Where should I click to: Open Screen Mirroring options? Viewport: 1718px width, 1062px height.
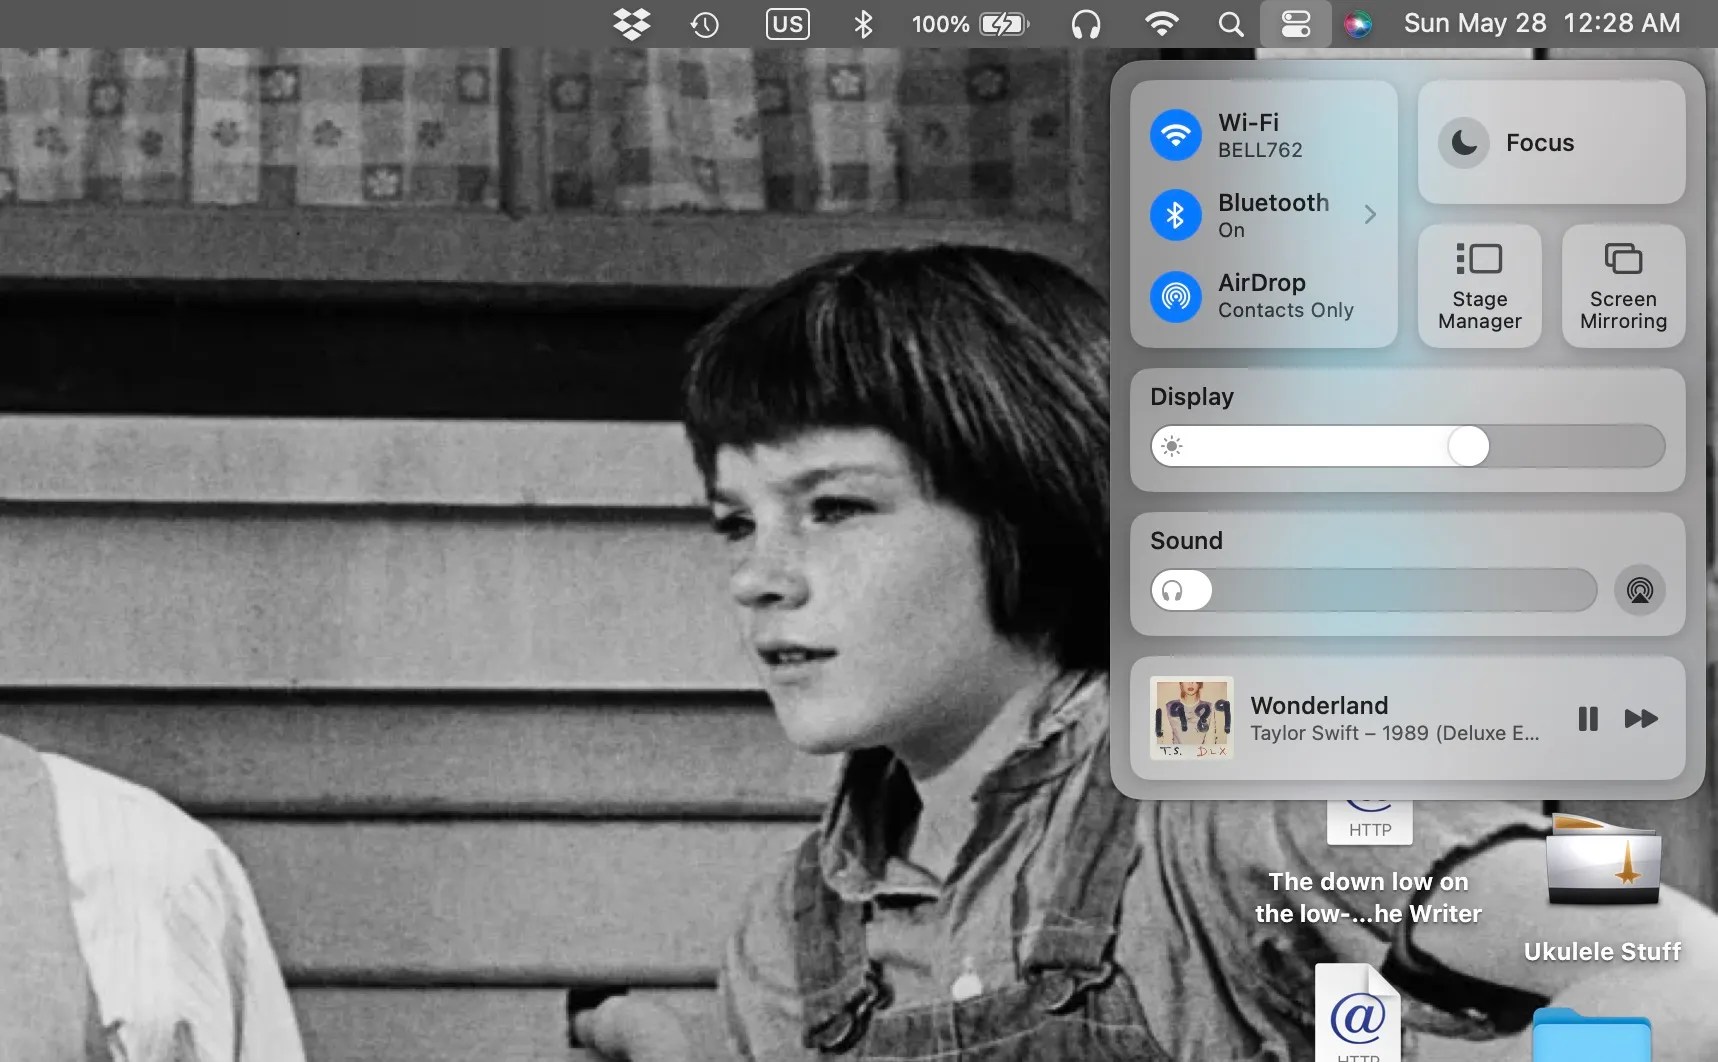(x=1622, y=285)
